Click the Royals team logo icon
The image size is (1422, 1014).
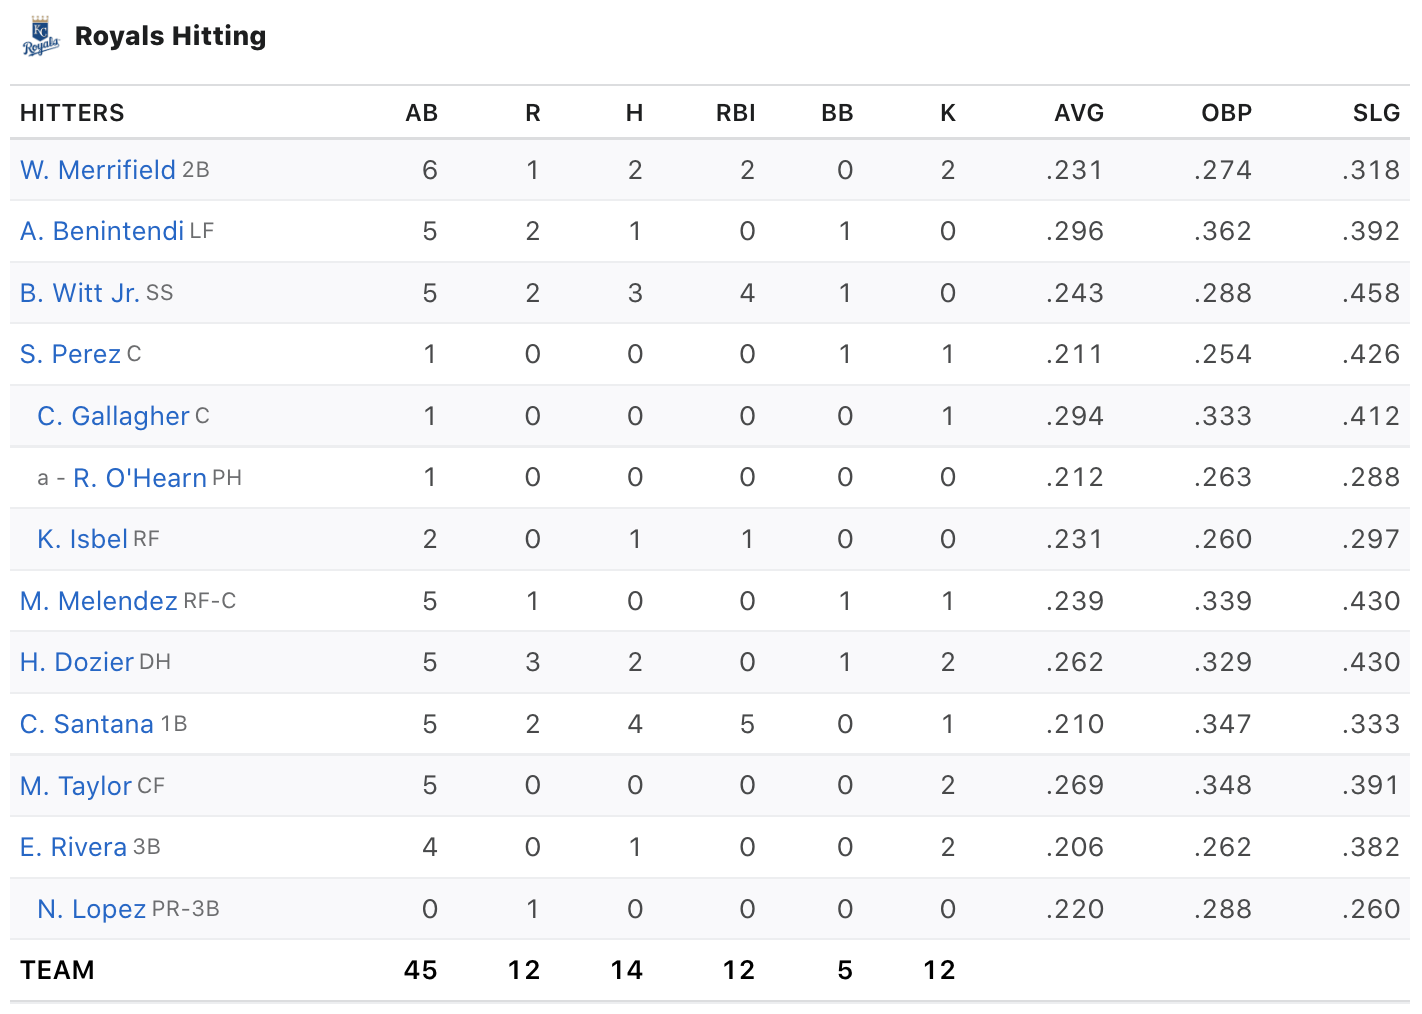point(41,37)
